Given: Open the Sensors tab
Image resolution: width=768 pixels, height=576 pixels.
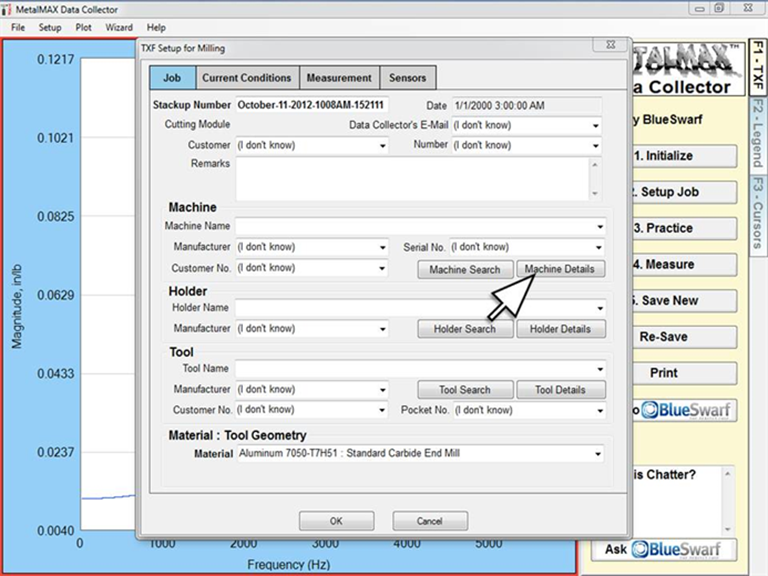Looking at the screenshot, I should [x=408, y=78].
